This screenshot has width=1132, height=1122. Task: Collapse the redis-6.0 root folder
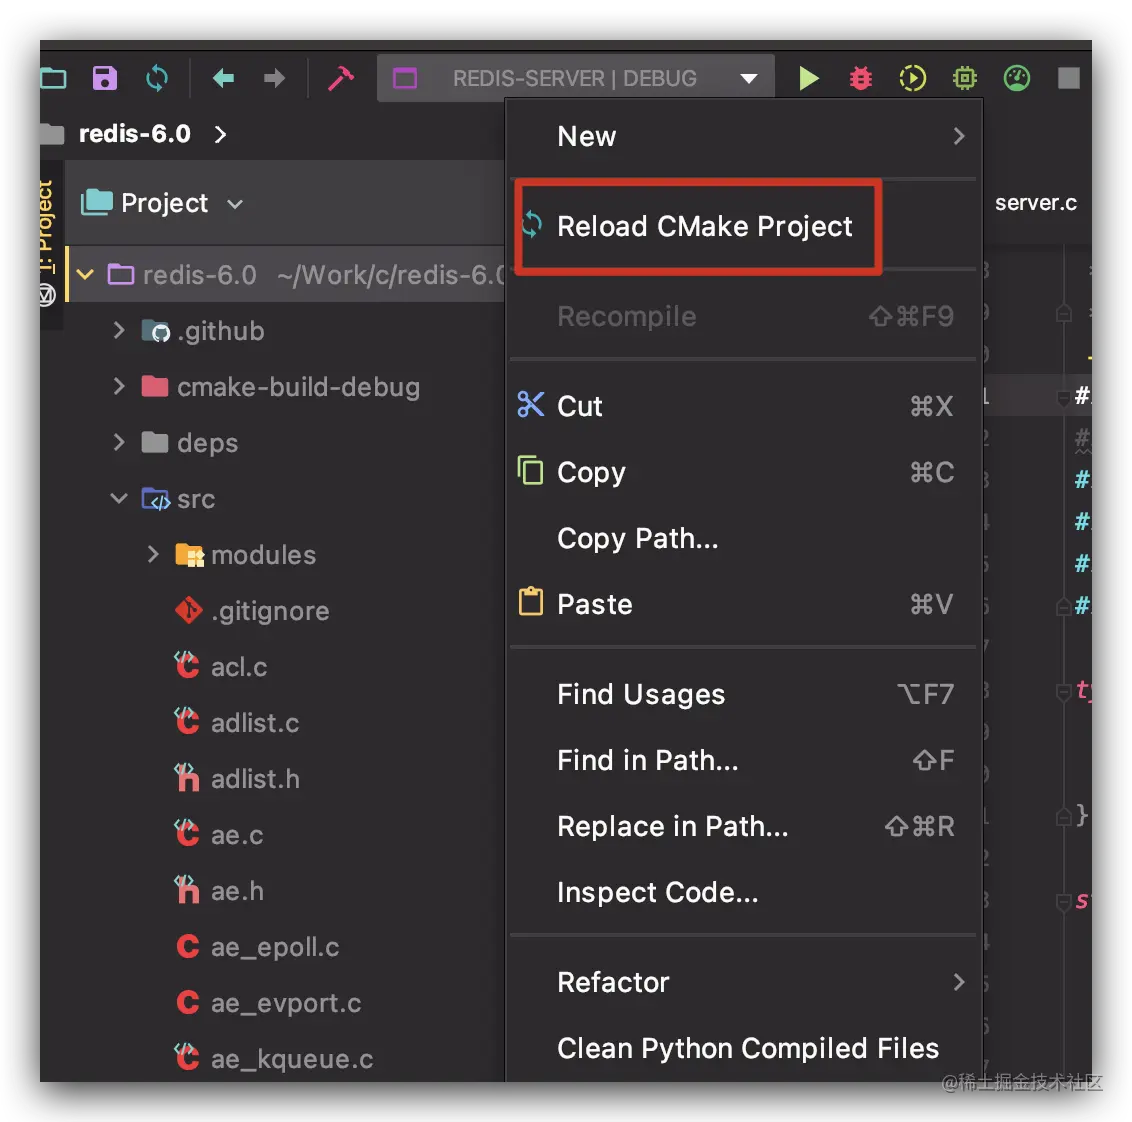tap(85, 274)
